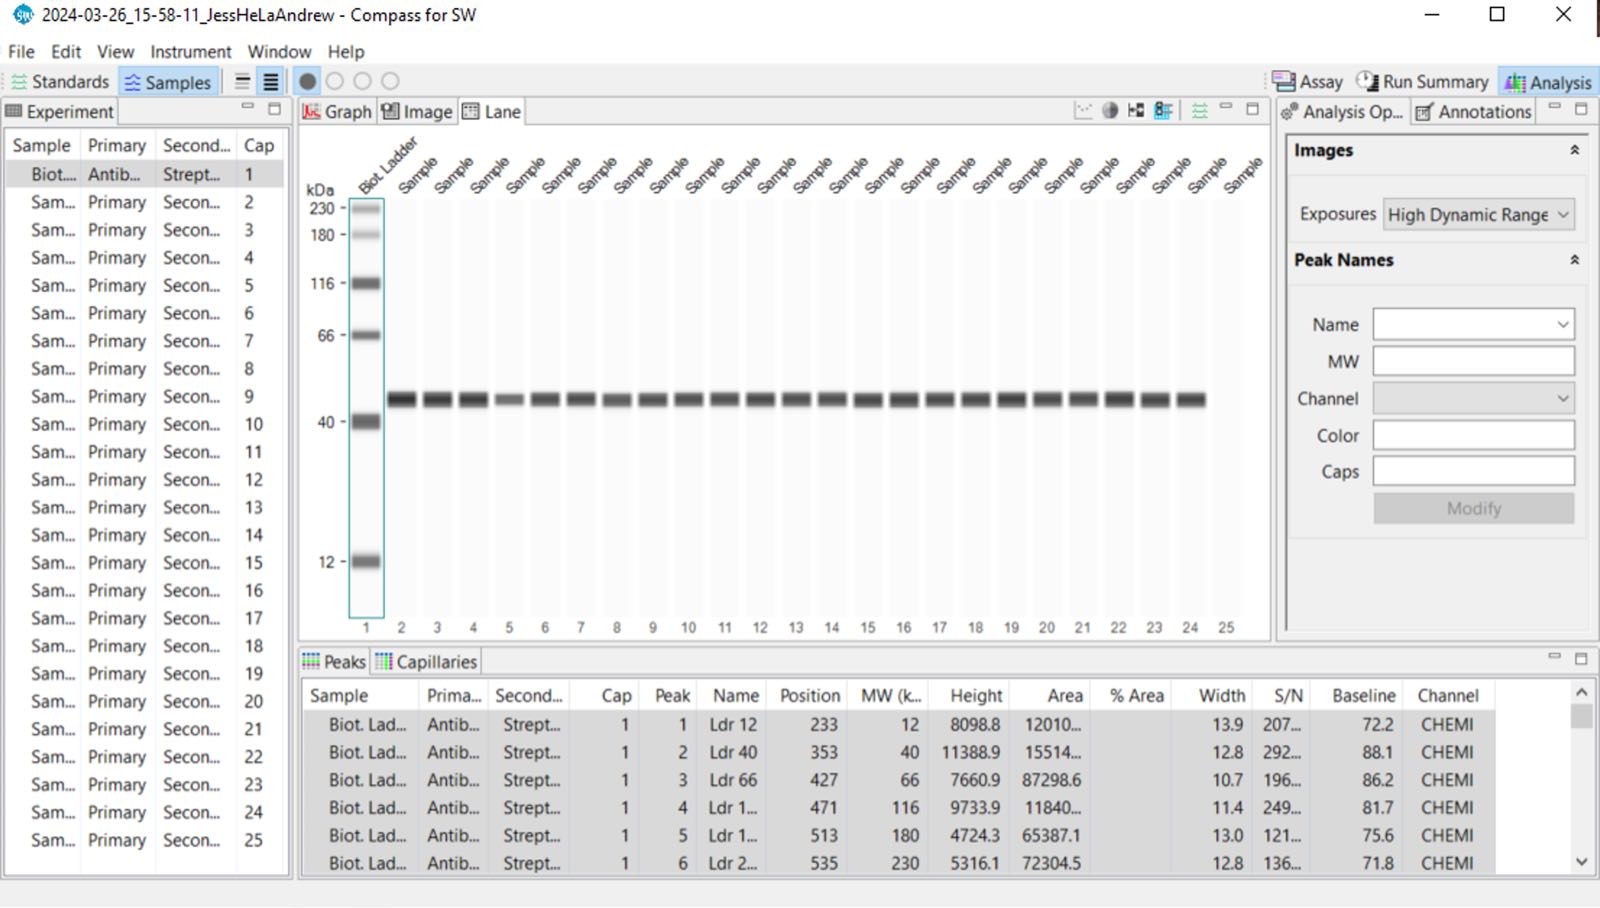Image resolution: width=1600 pixels, height=908 pixels.
Task: Select the first filled circle radio button
Action: pos(308,82)
